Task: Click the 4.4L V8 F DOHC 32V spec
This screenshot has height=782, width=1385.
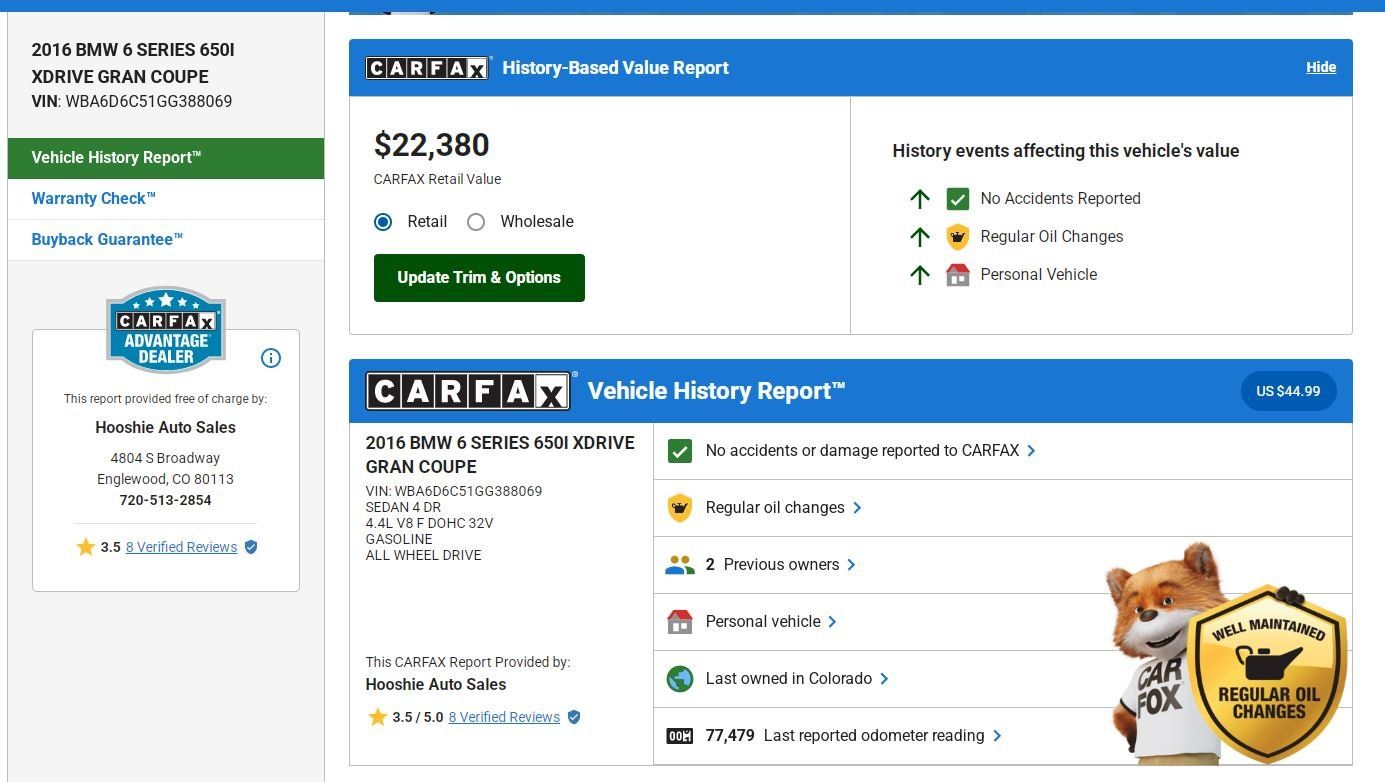Action: point(429,523)
